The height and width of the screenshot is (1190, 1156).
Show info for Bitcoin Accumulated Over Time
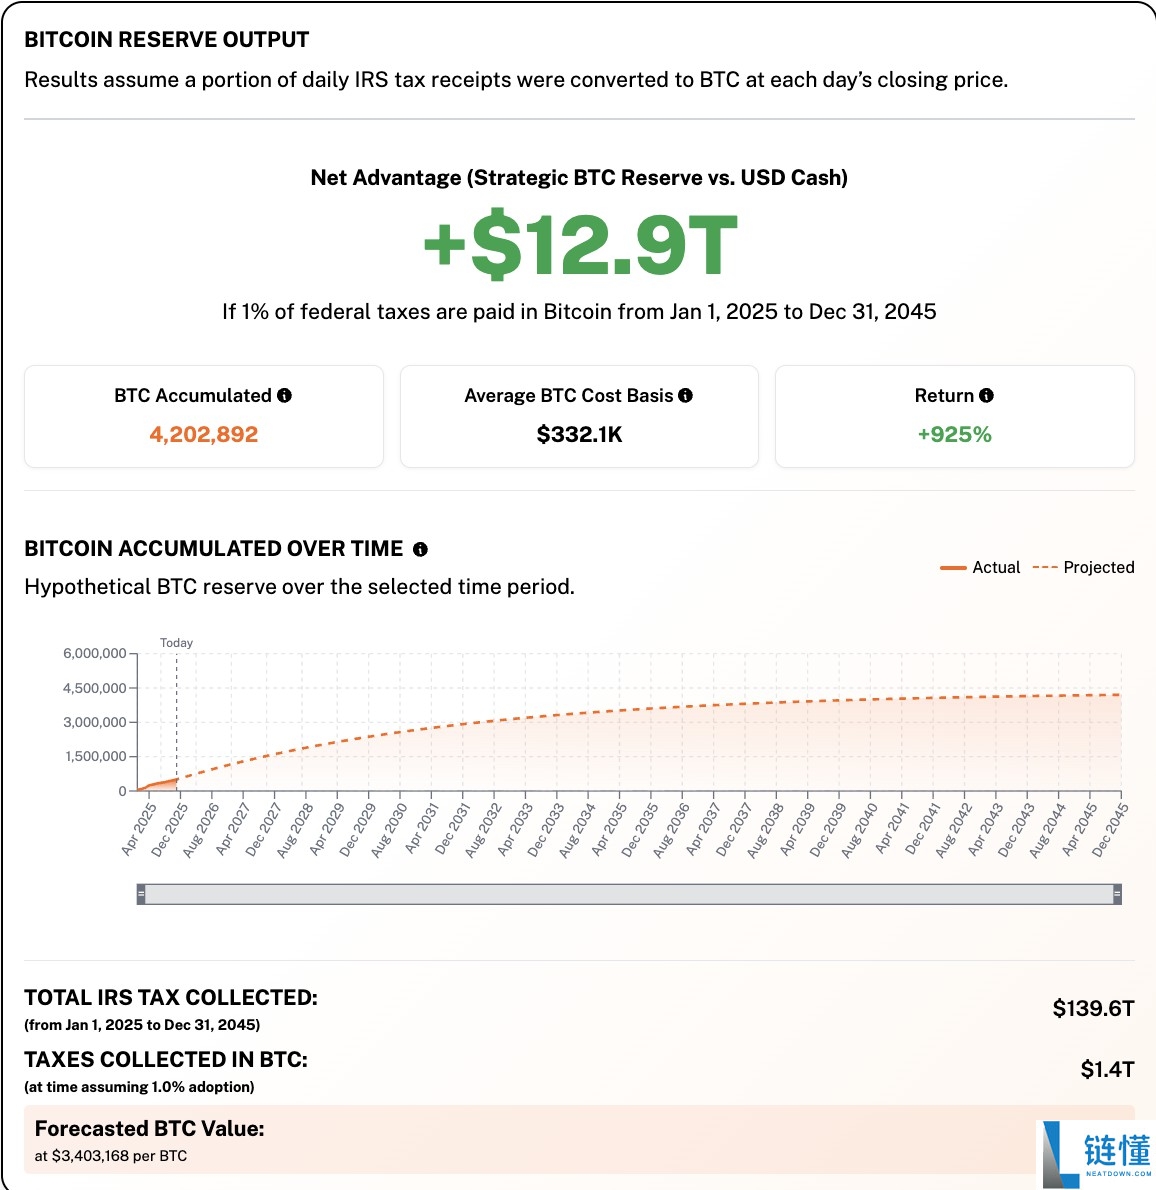420,549
